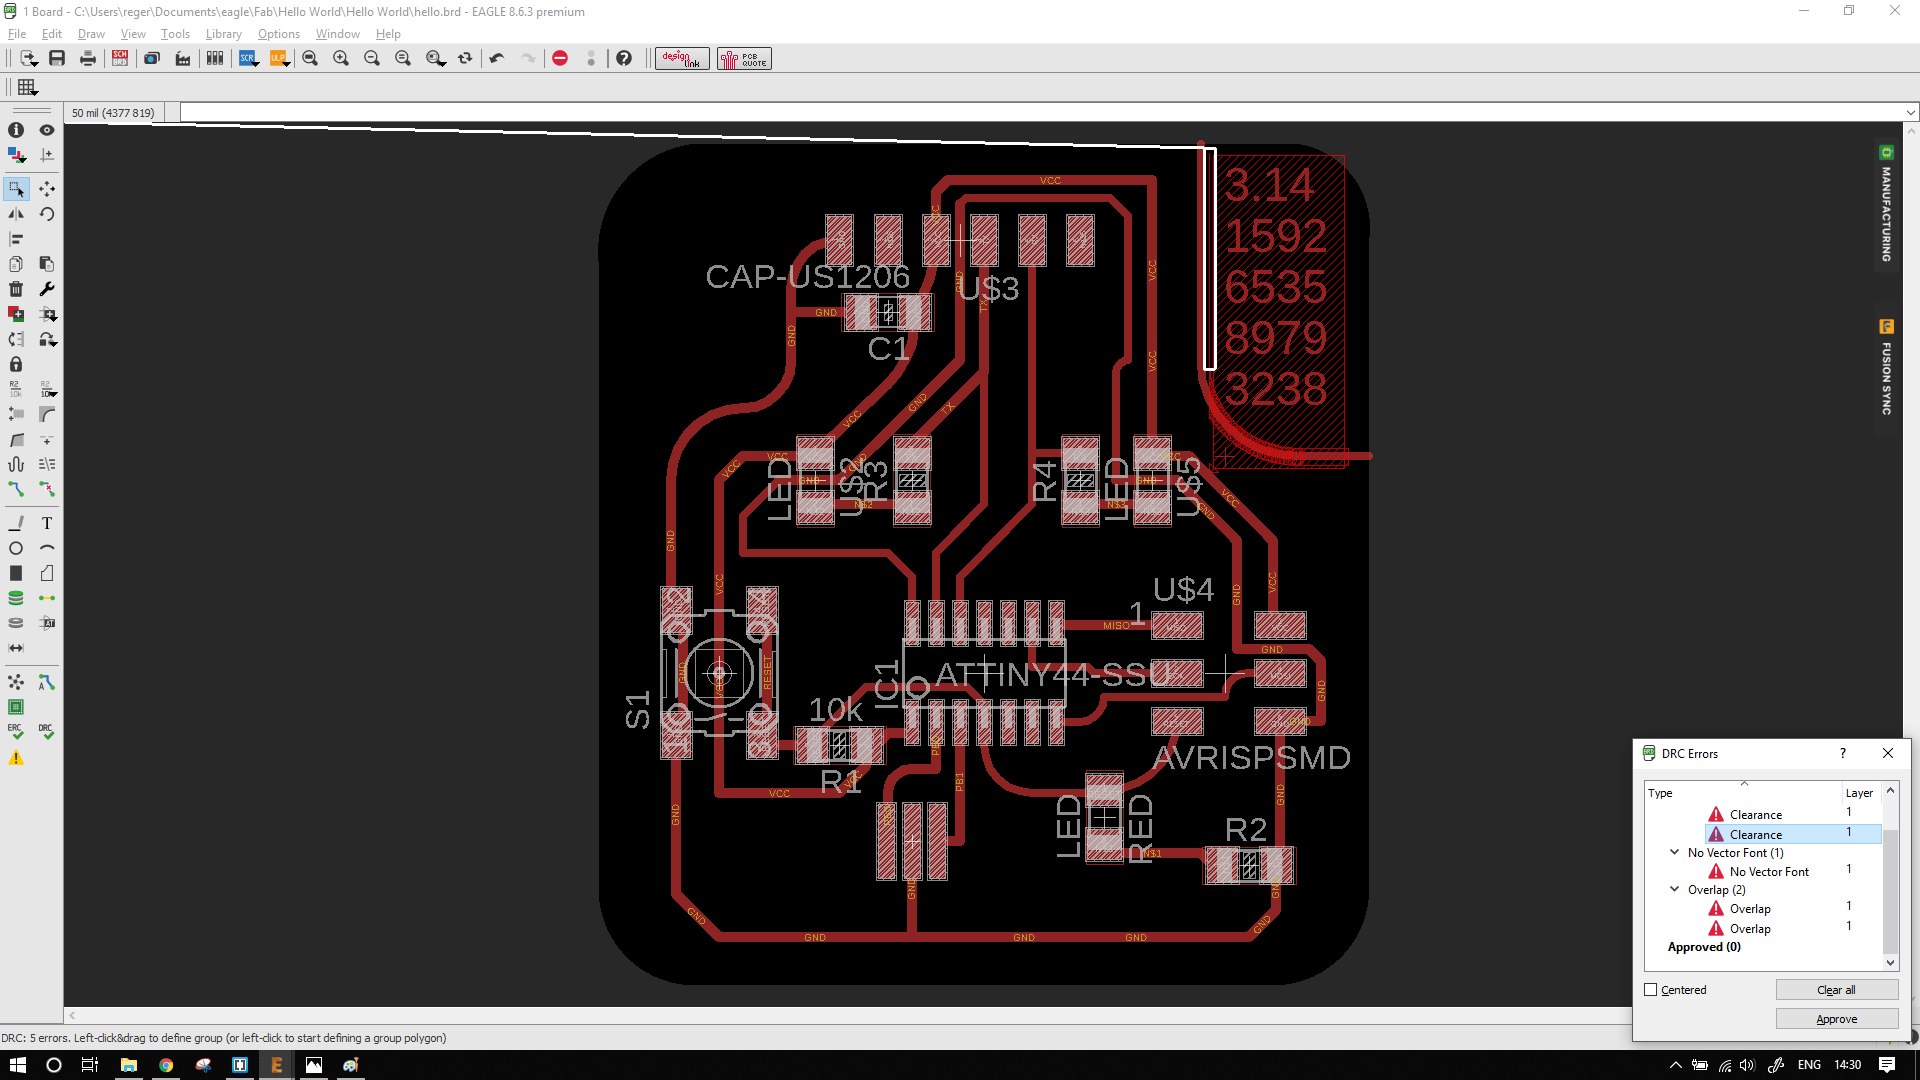Switch to schematic with SCH/BRD icon
1920x1080 pixels.
pos(120,58)
